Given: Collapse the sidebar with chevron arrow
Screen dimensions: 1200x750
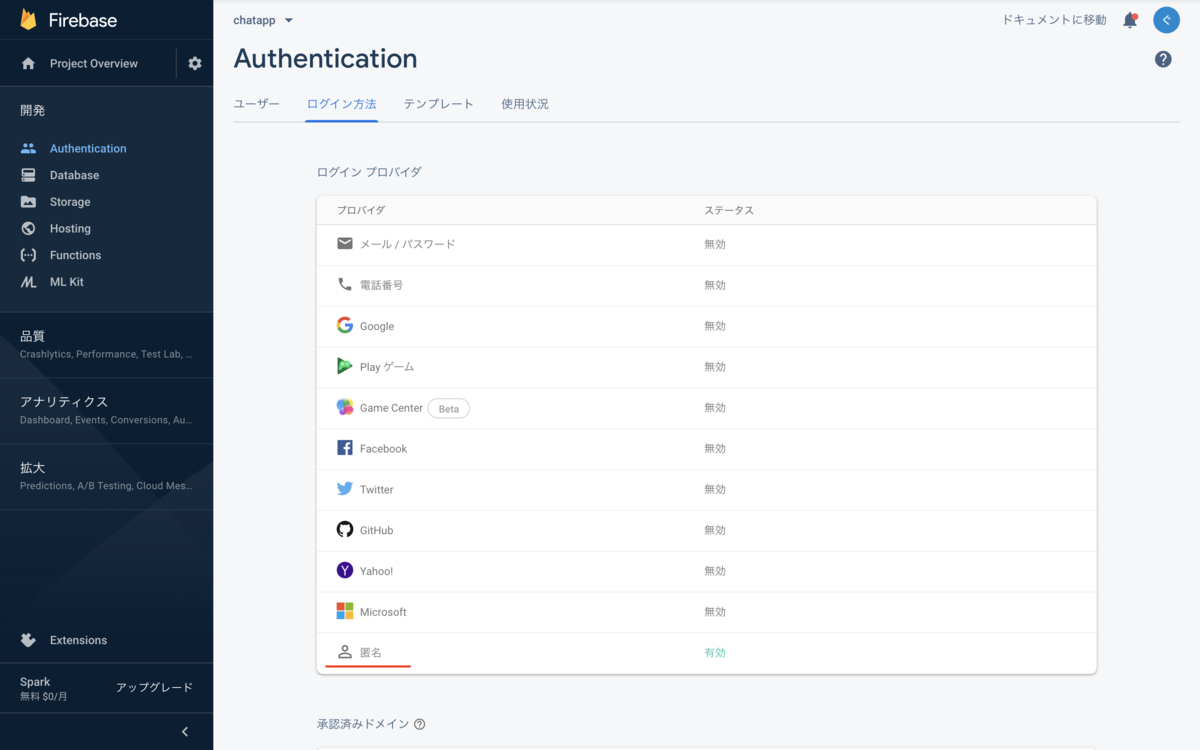Looking at the screenshot, I should tap(185, 732).
